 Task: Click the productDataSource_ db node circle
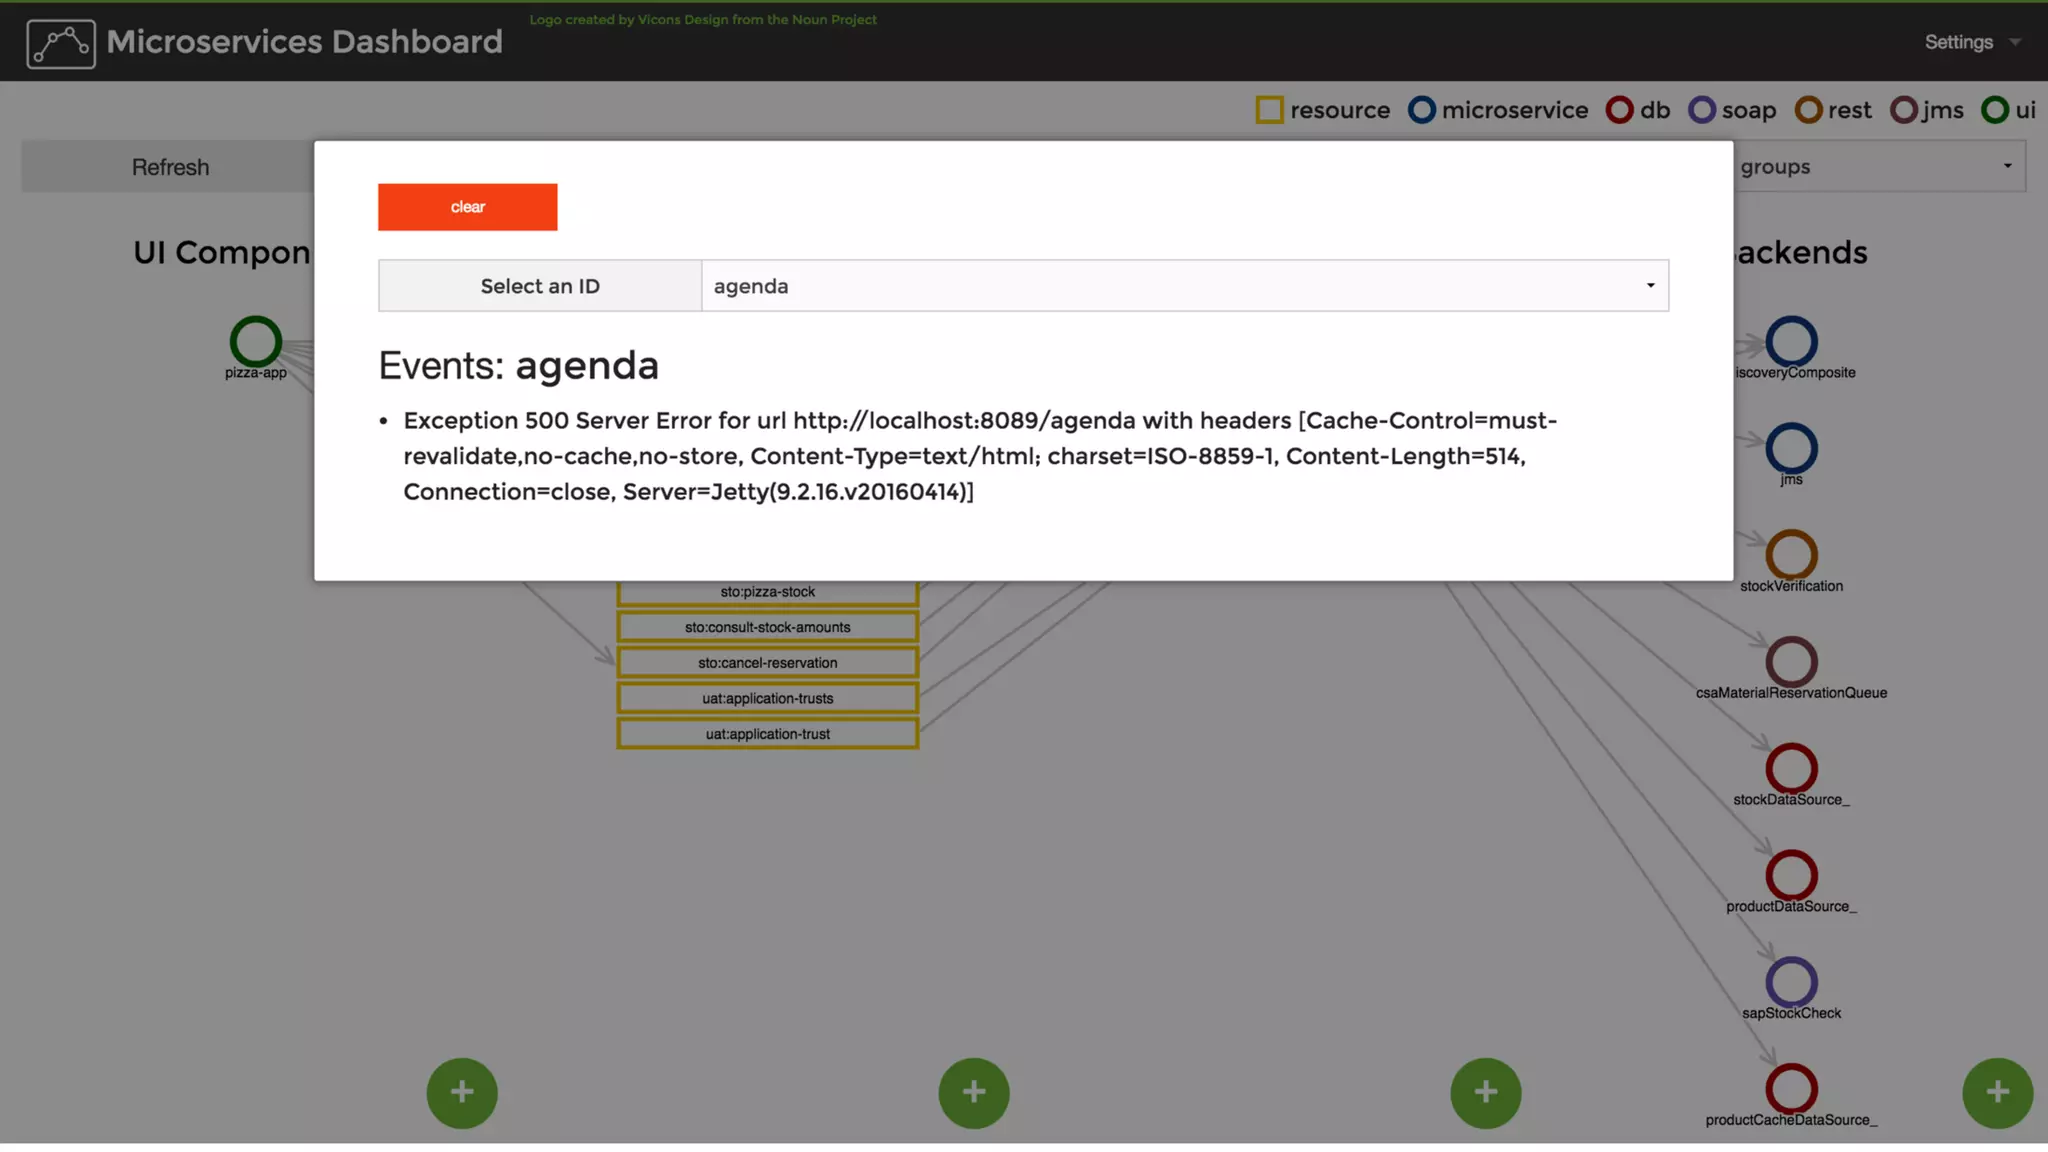tap(1791, 875)
